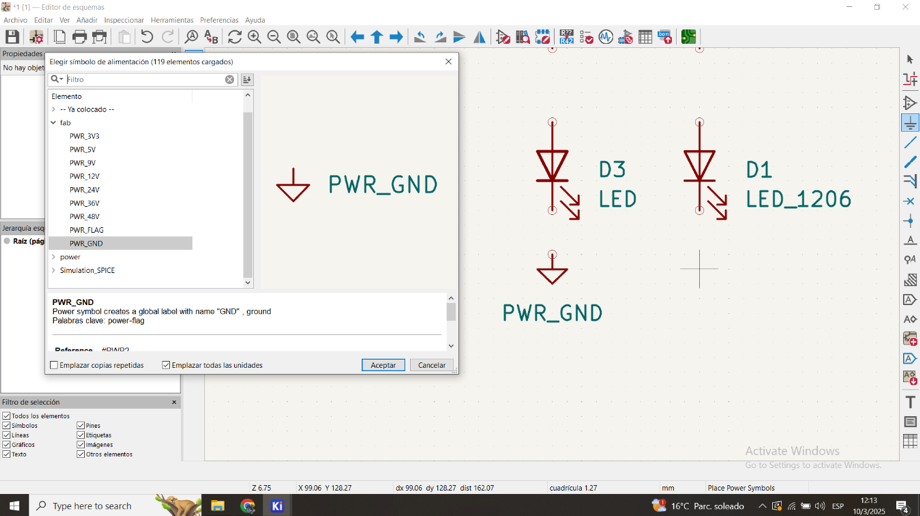Toggle Emplazar todas las unidades checkbox
This screenshot has width=920, height=516.
[166, 365]
